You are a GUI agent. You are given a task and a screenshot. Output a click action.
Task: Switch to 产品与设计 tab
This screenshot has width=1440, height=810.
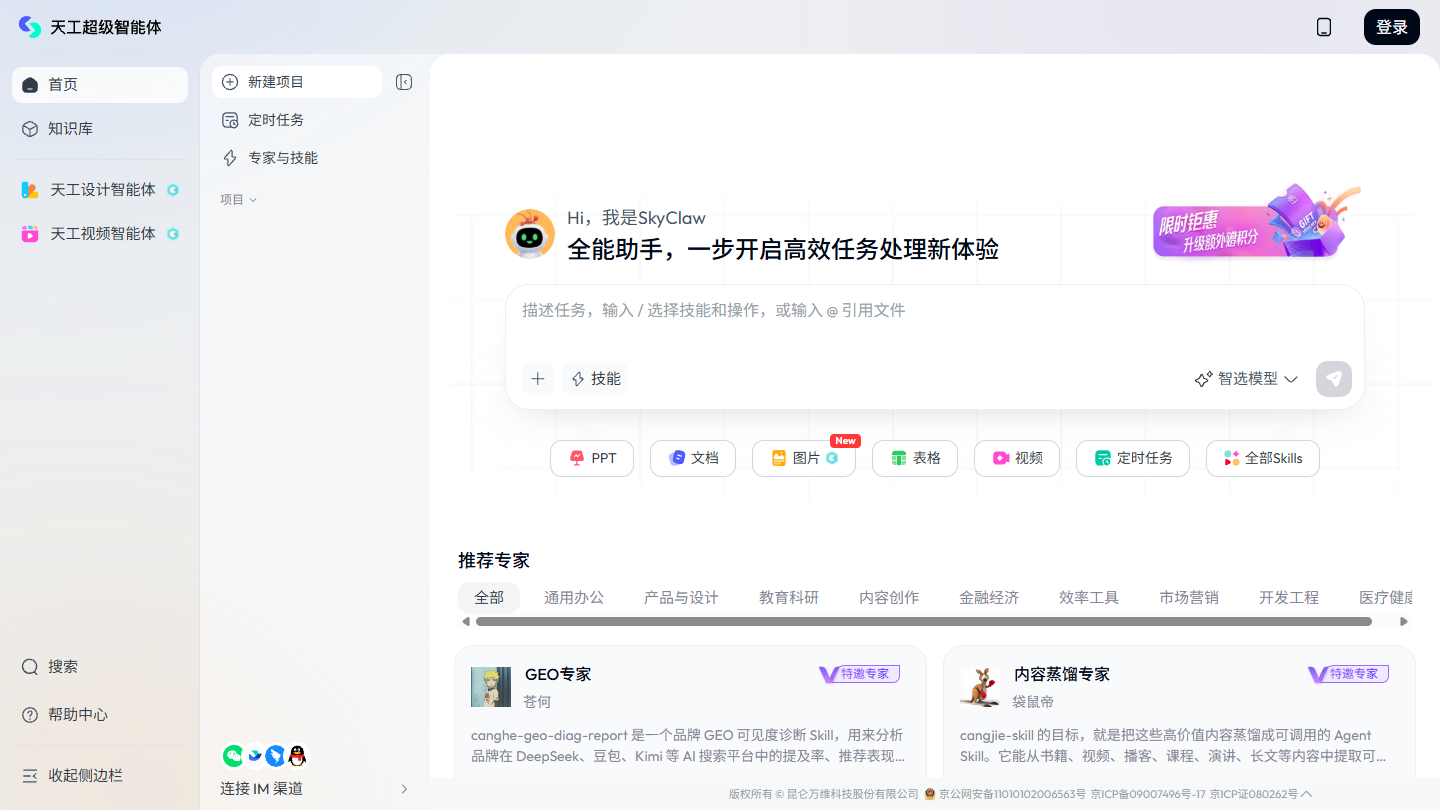click(681, 598)
